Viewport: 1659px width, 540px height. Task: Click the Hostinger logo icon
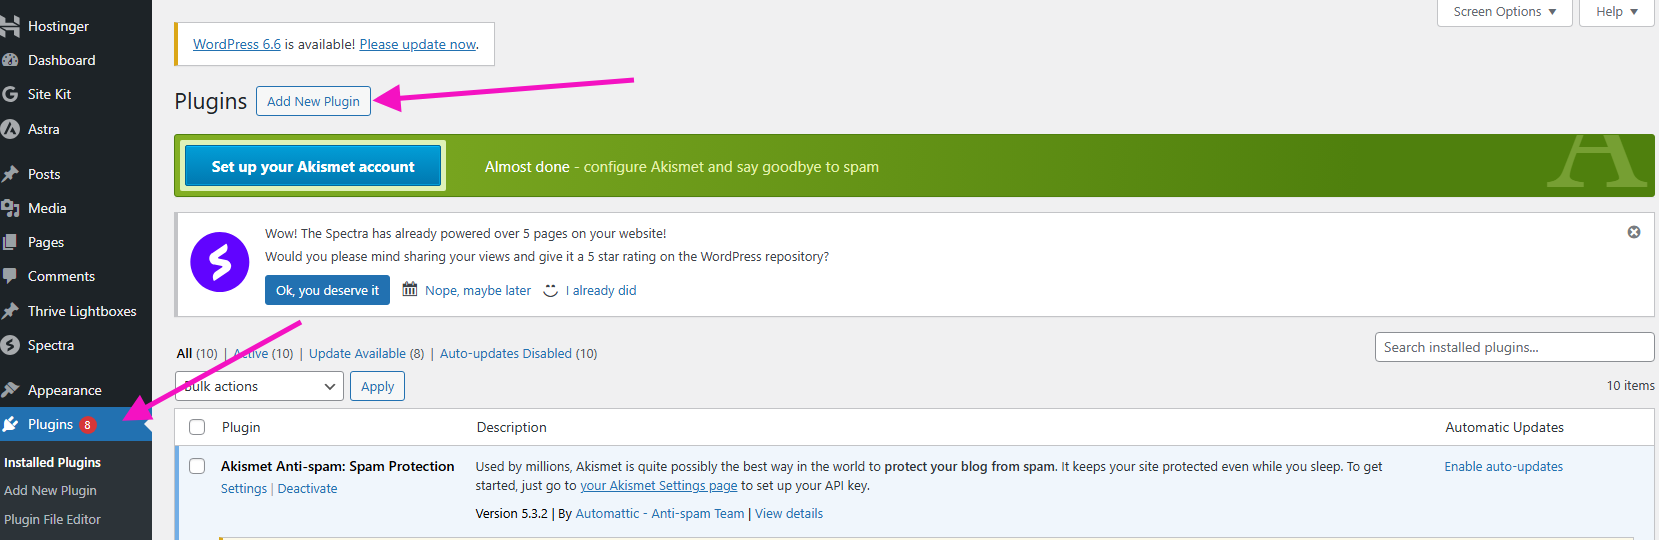pos(10,26)
